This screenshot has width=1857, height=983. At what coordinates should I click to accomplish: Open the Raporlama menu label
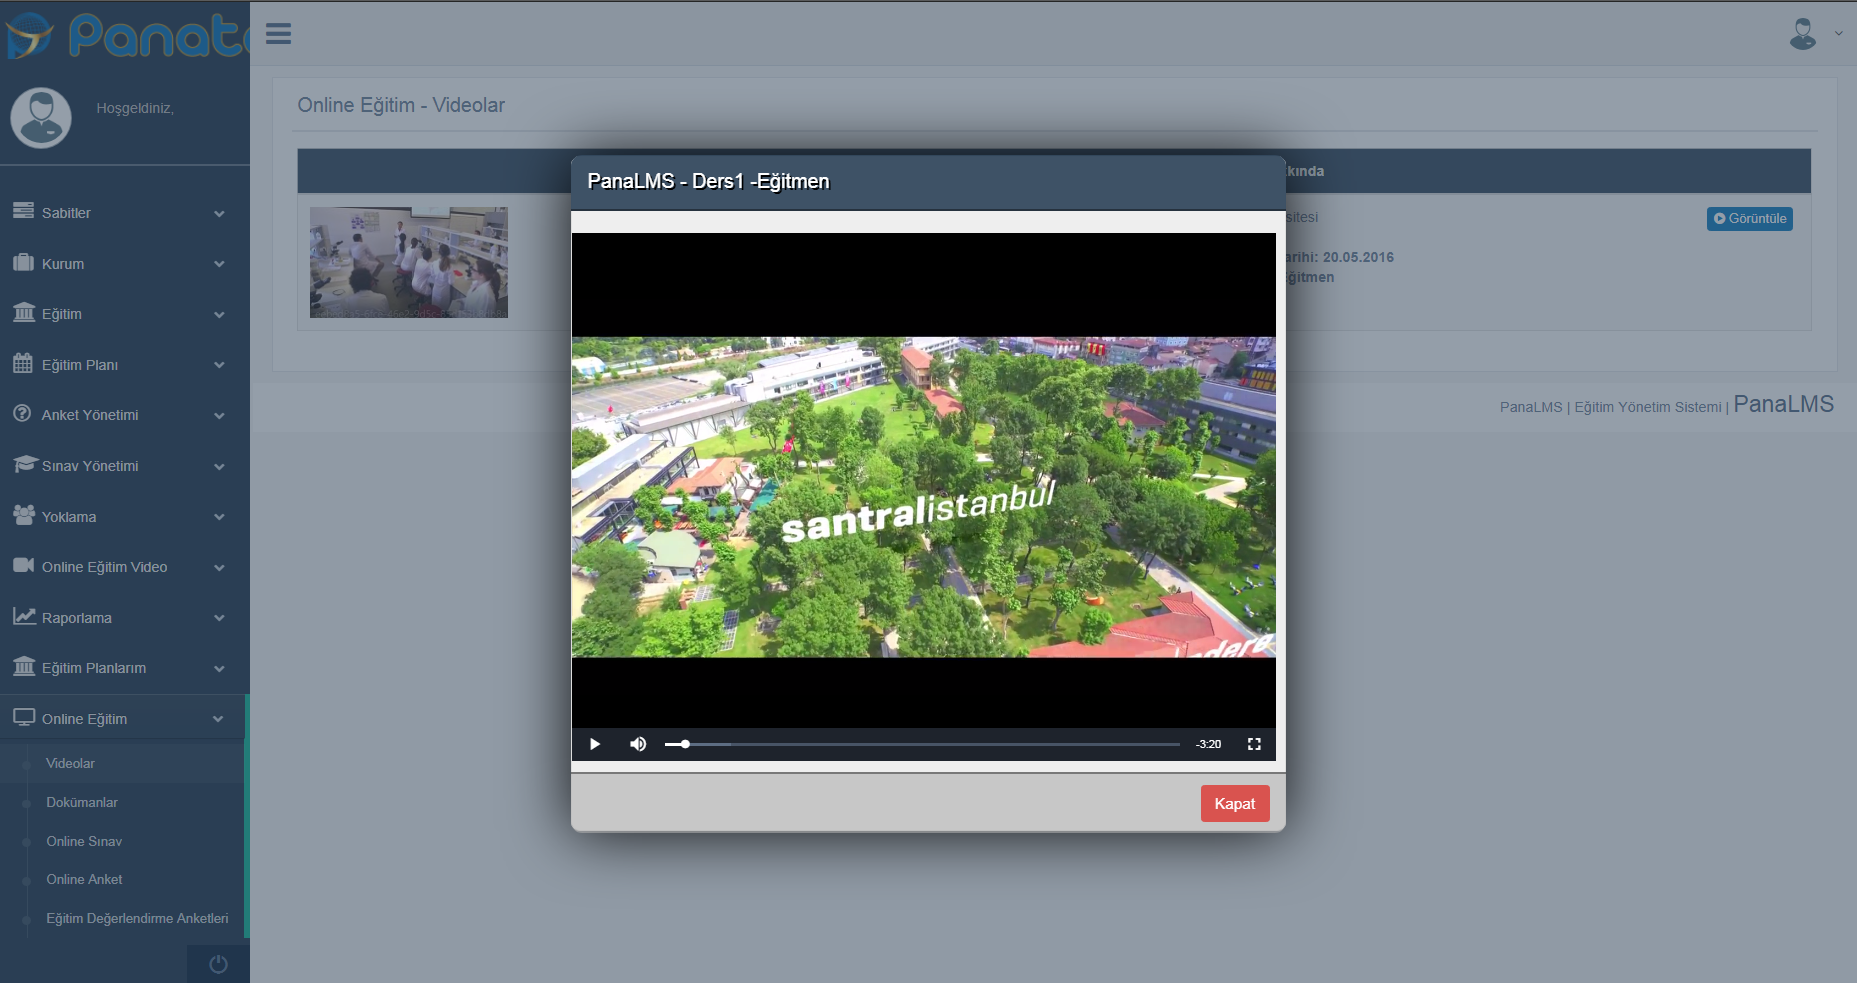click(x=77, y=618)
